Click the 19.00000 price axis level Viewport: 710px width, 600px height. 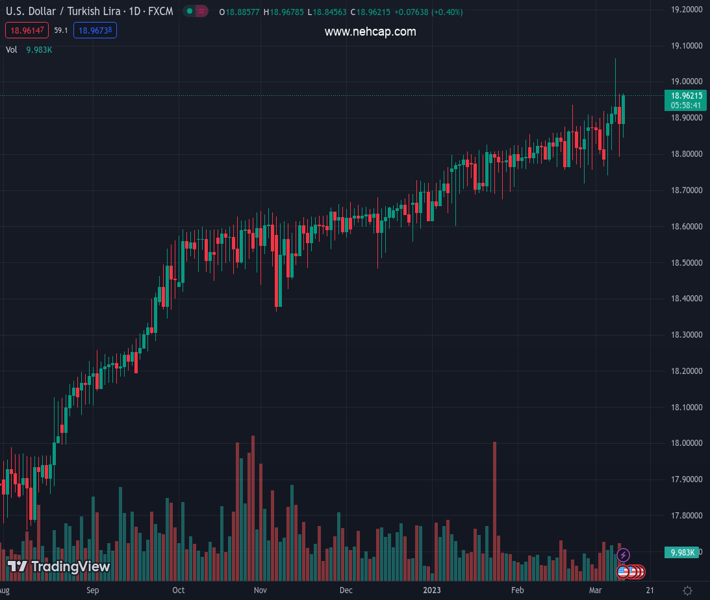(685, 82)
